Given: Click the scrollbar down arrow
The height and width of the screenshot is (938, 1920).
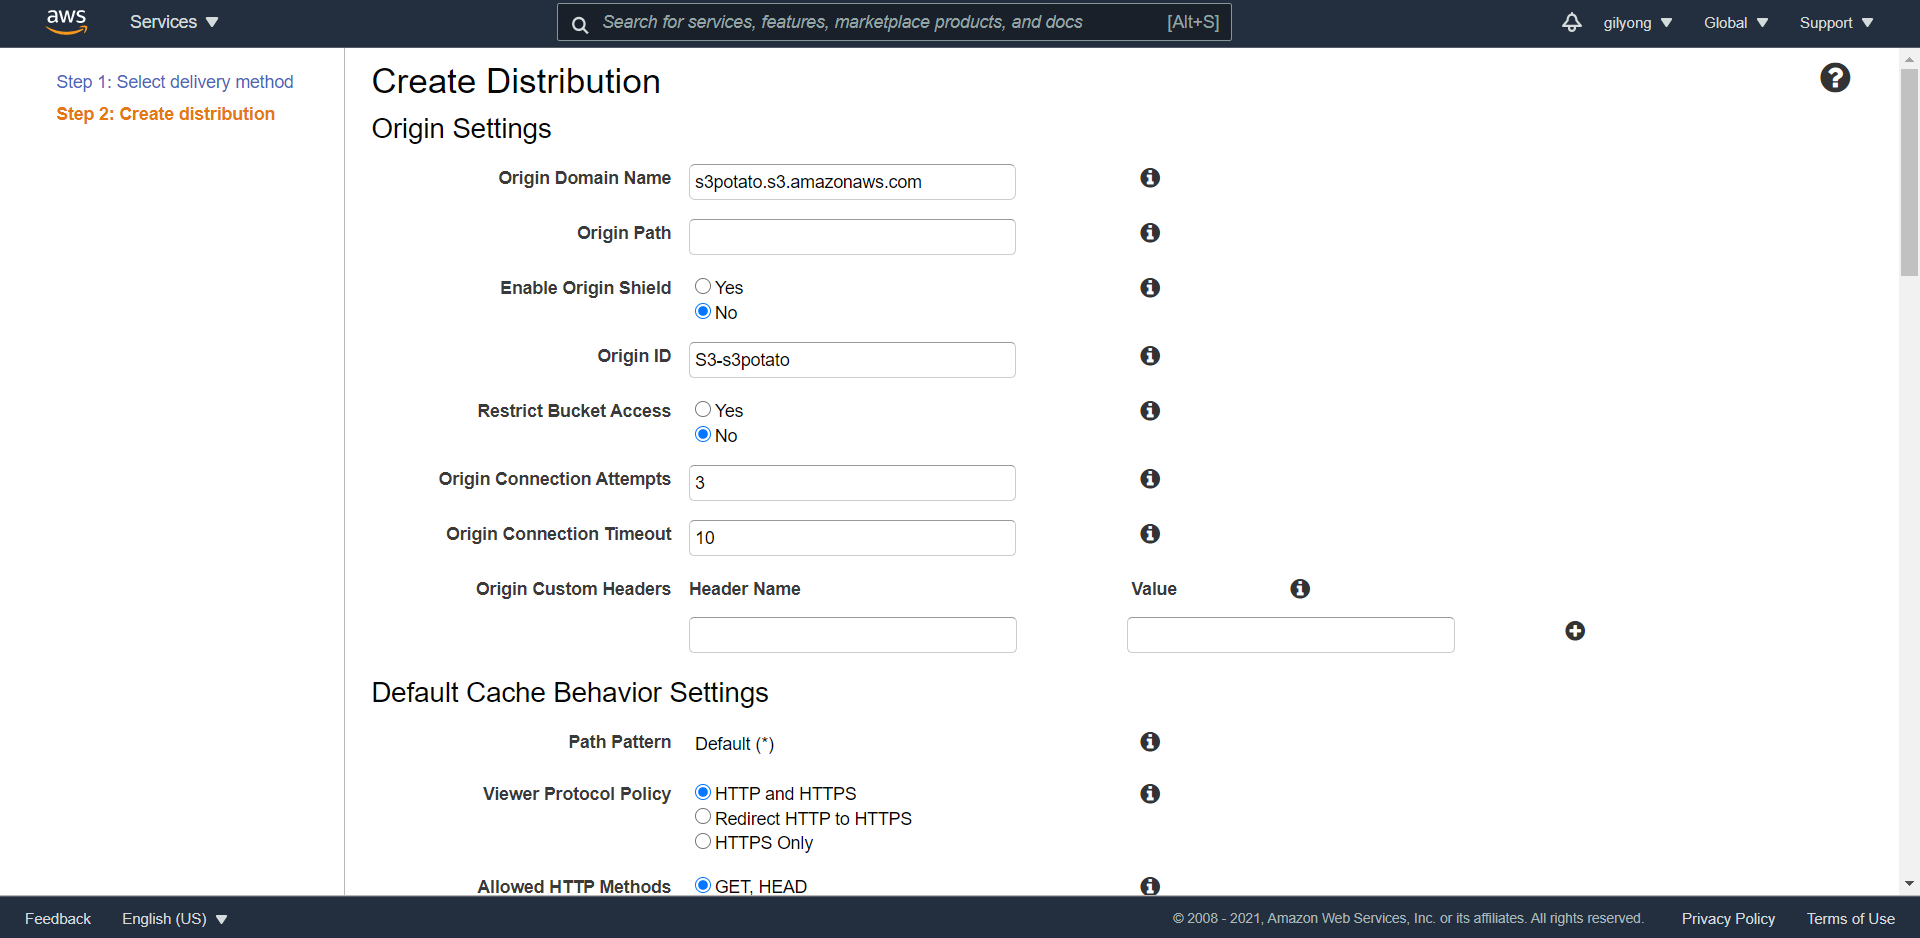Looking at the screenshot, I should click(1909, 884).
